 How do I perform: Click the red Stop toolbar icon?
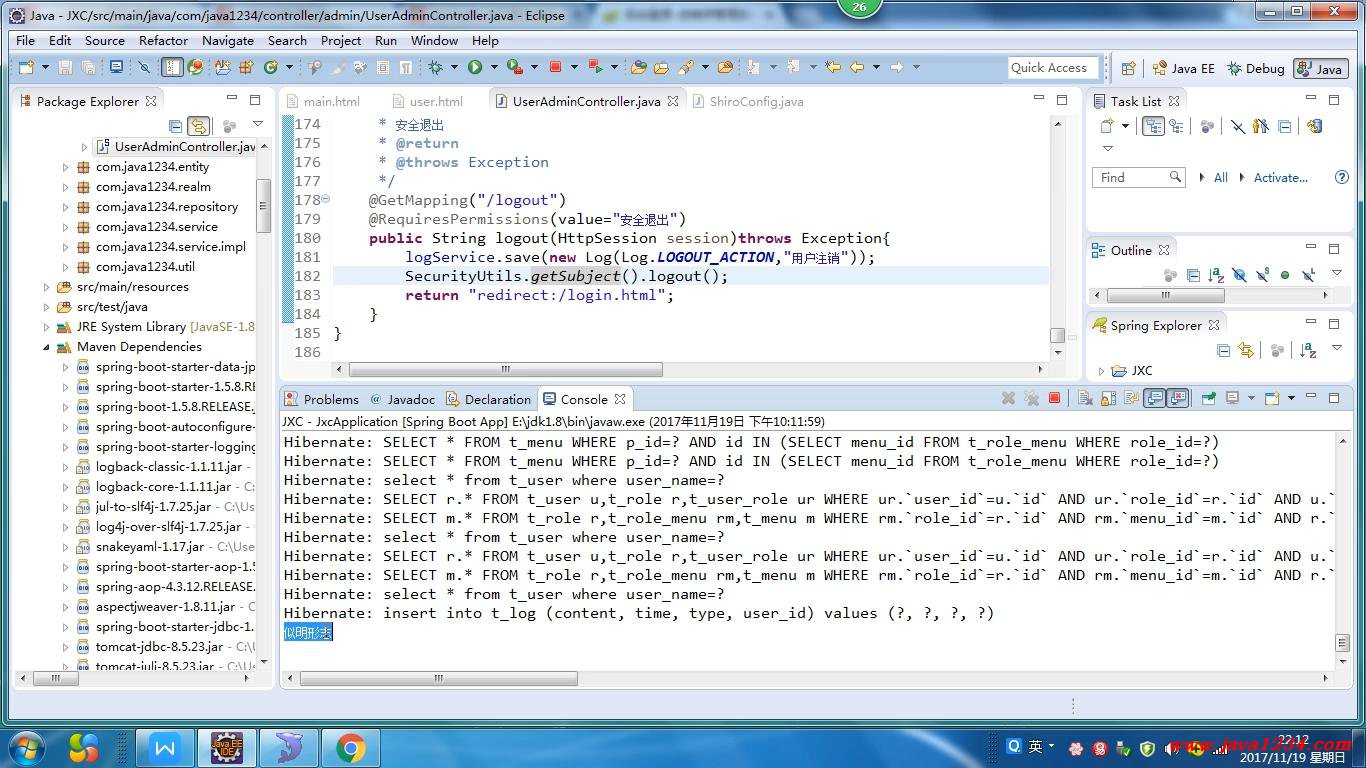(556, 67)
